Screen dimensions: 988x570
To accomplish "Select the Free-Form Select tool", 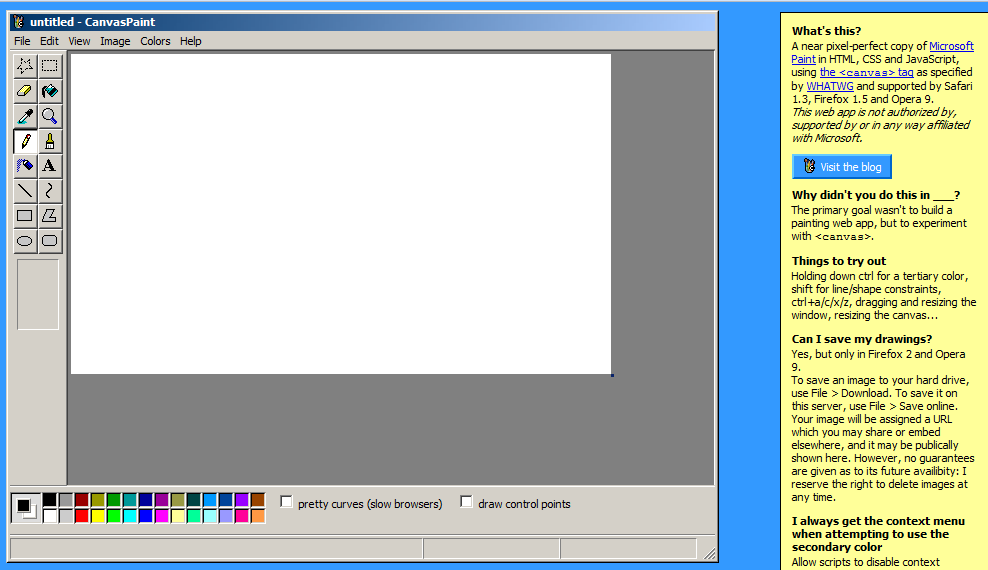I will (x=25, y=66).
